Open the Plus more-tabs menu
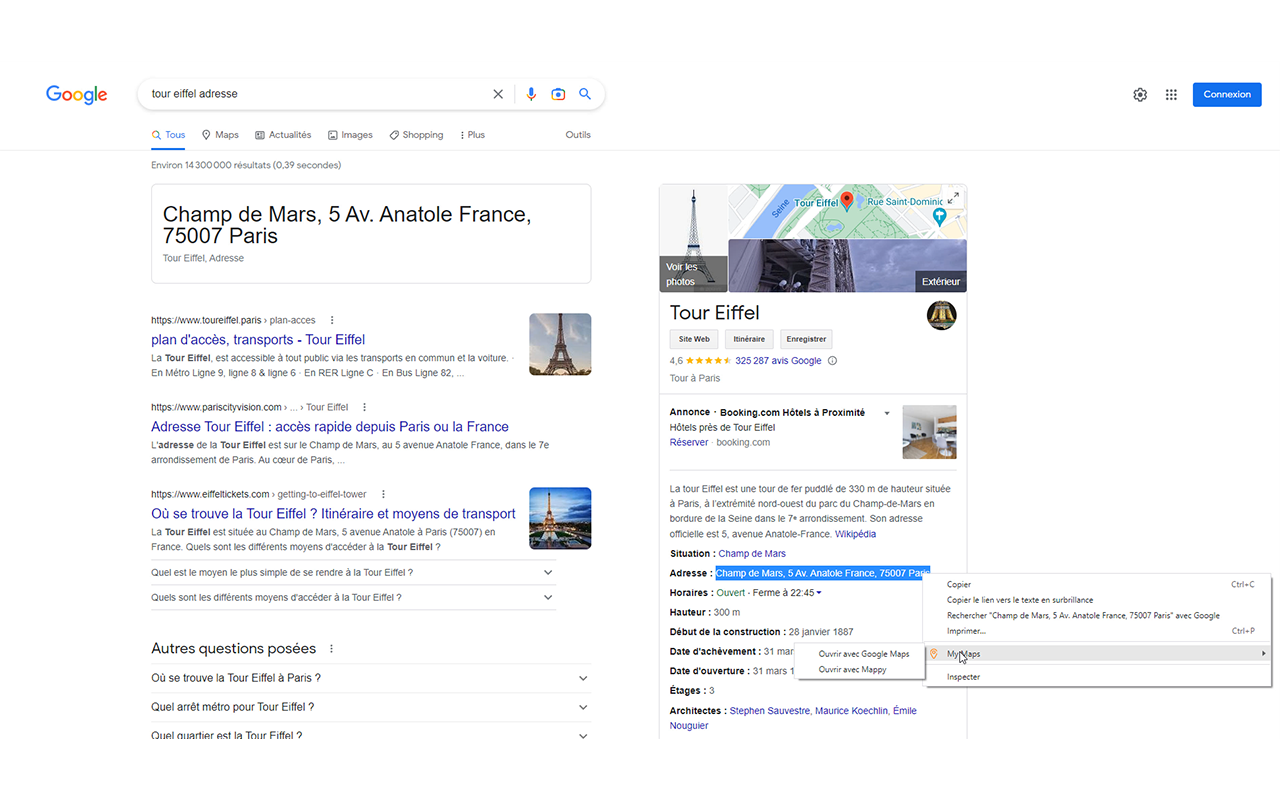This screenshot has height=800, width=1280. 472,135
